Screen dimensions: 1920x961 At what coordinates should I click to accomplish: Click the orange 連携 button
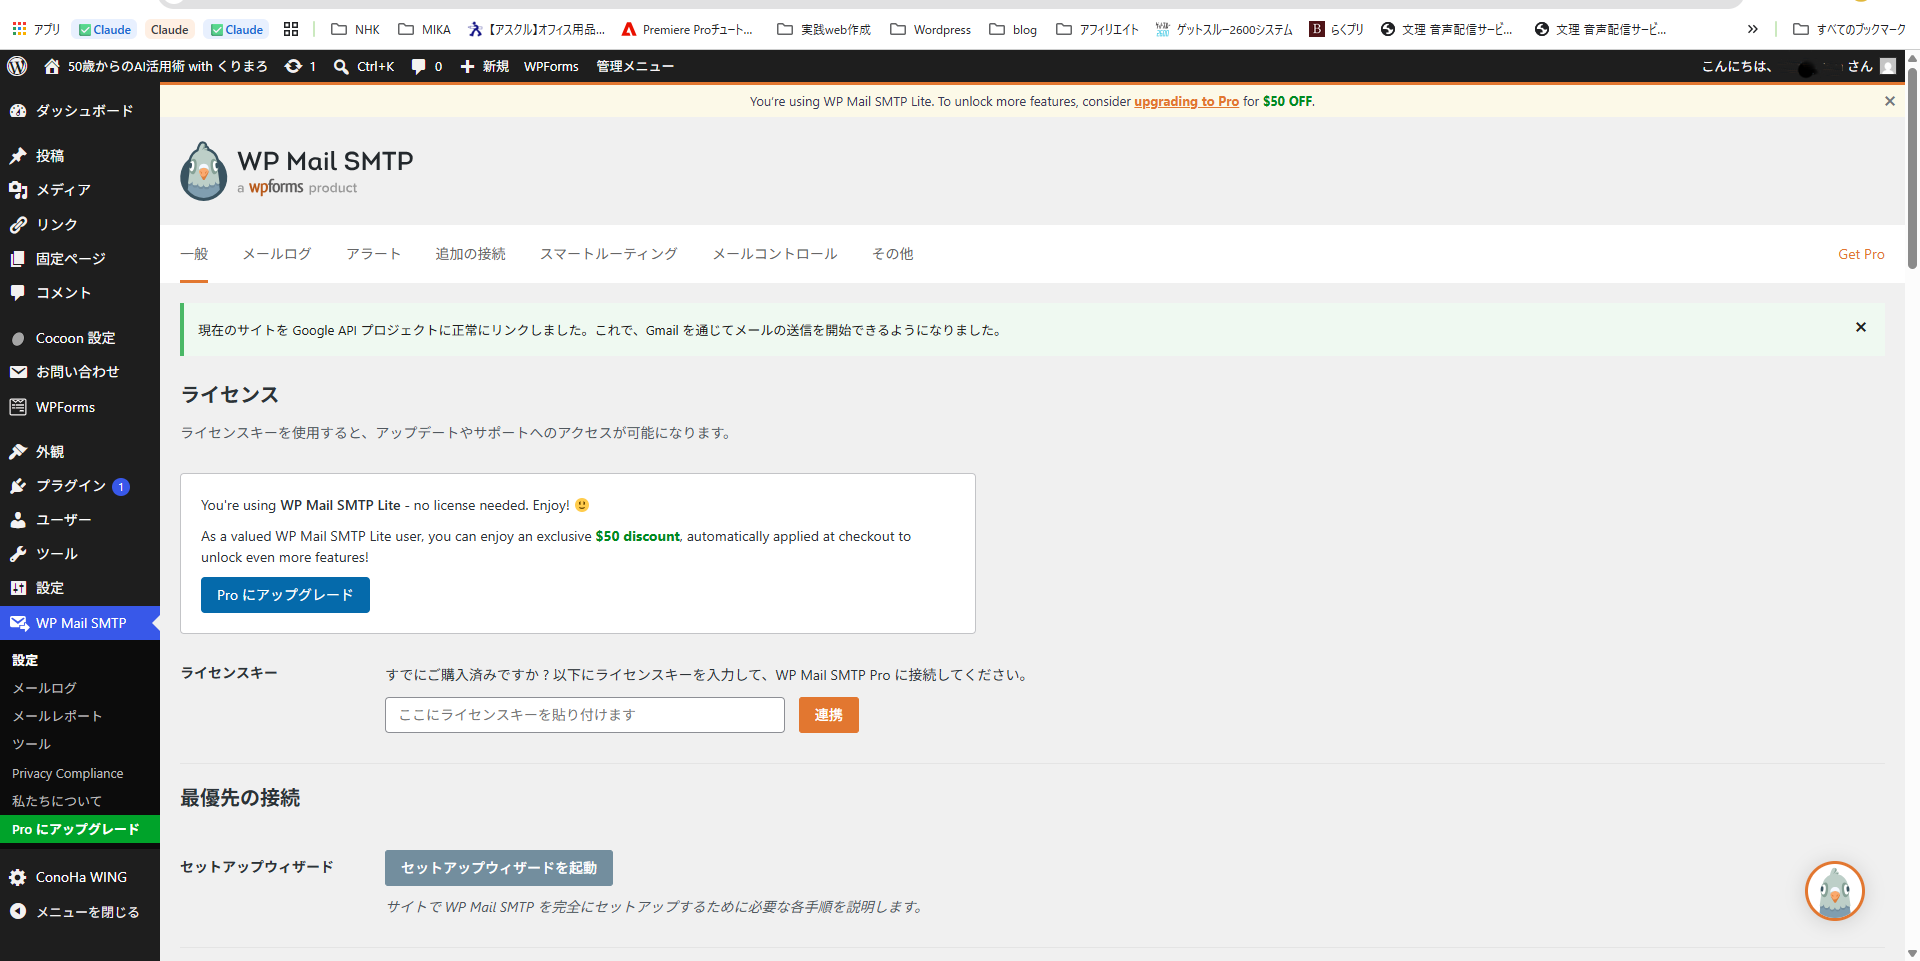(829, 715)
